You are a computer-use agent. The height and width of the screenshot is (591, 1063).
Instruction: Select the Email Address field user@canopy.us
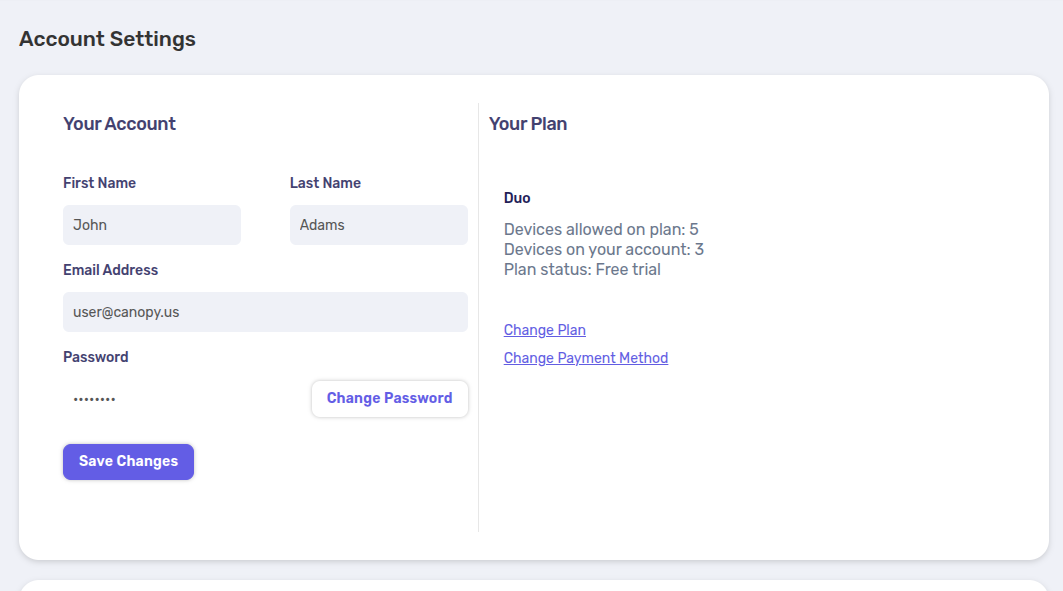[265, 312]
